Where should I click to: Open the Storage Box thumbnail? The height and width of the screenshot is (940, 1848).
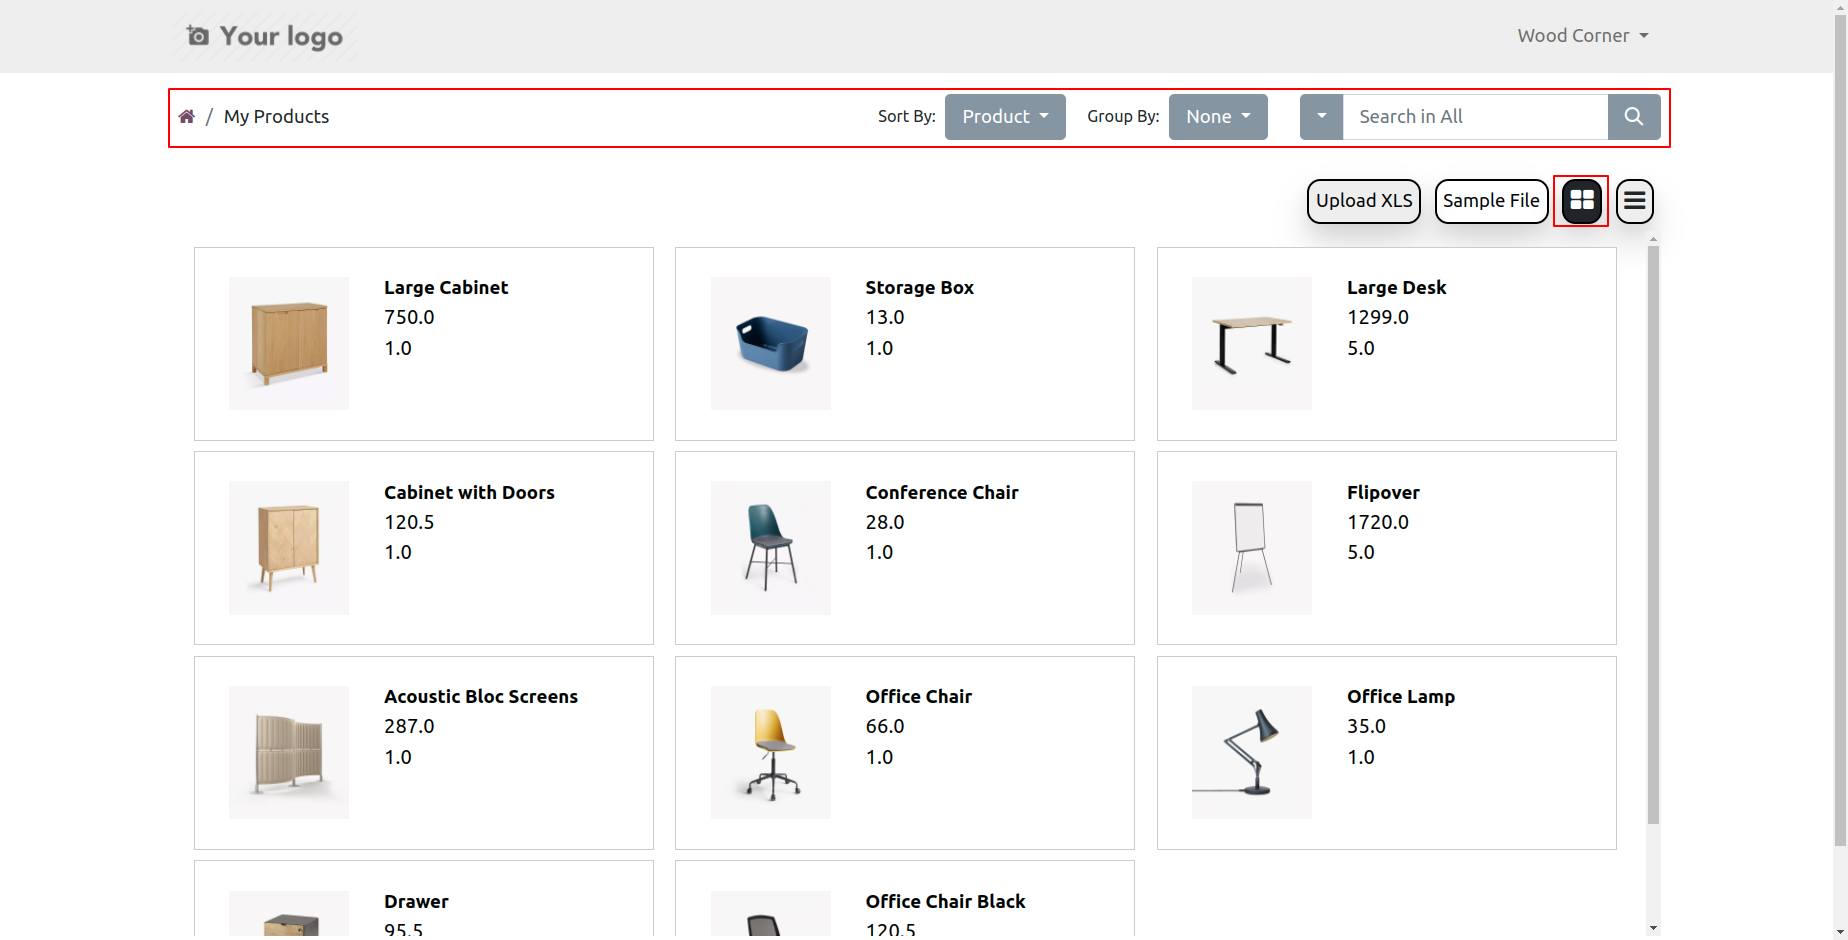pyautogui.click(x=771, y=343)
